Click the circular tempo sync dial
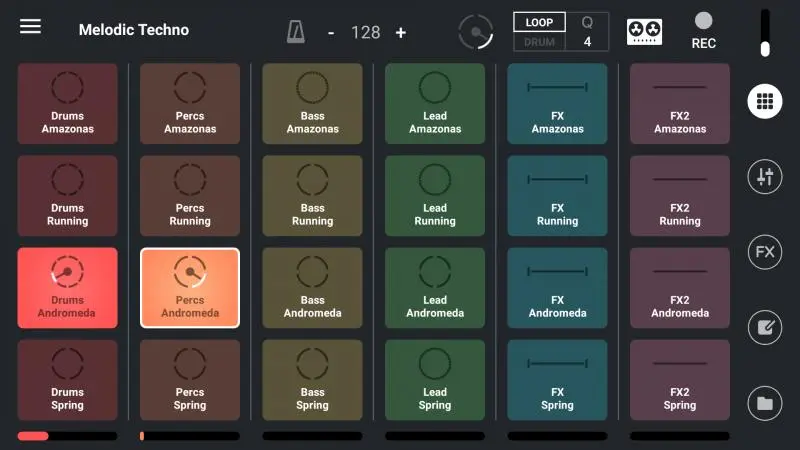The image size is (800, 450). 476,32
